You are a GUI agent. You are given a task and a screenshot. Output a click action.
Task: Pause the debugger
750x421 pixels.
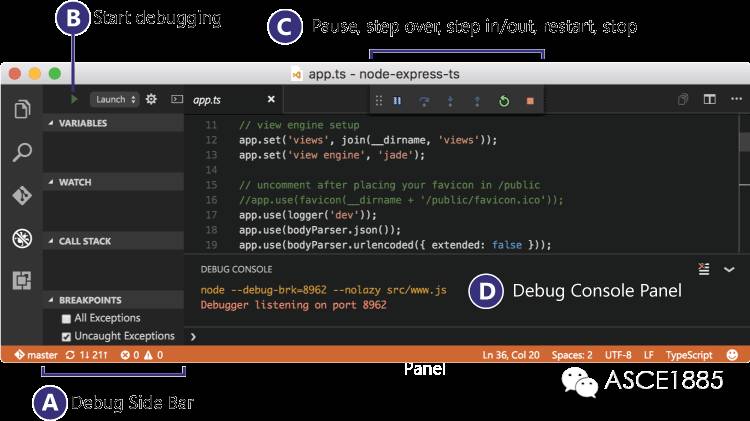(397, 100)
